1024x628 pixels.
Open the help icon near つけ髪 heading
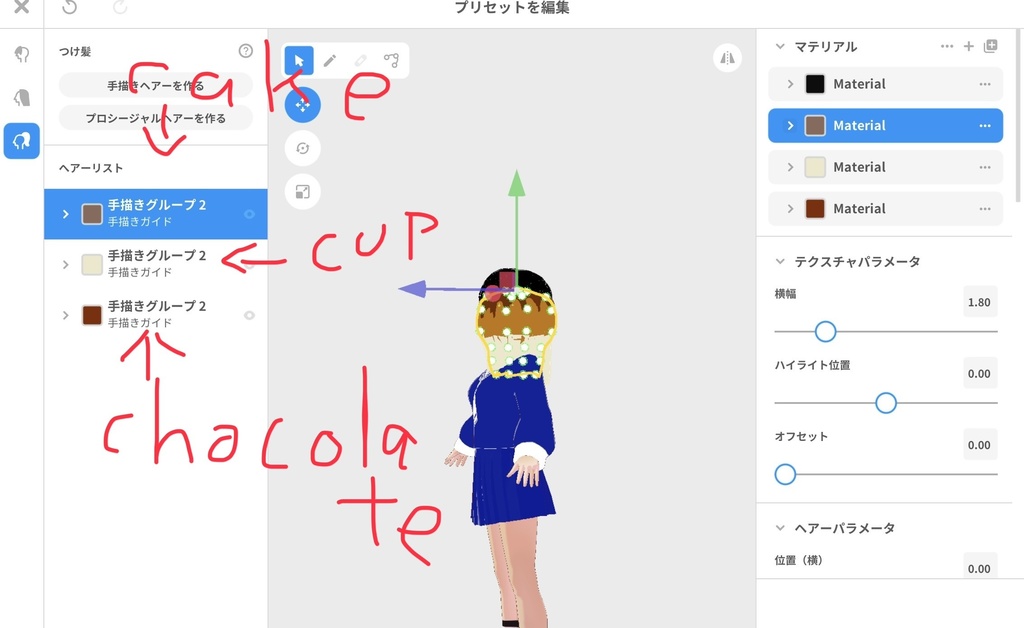coord(245,50)
